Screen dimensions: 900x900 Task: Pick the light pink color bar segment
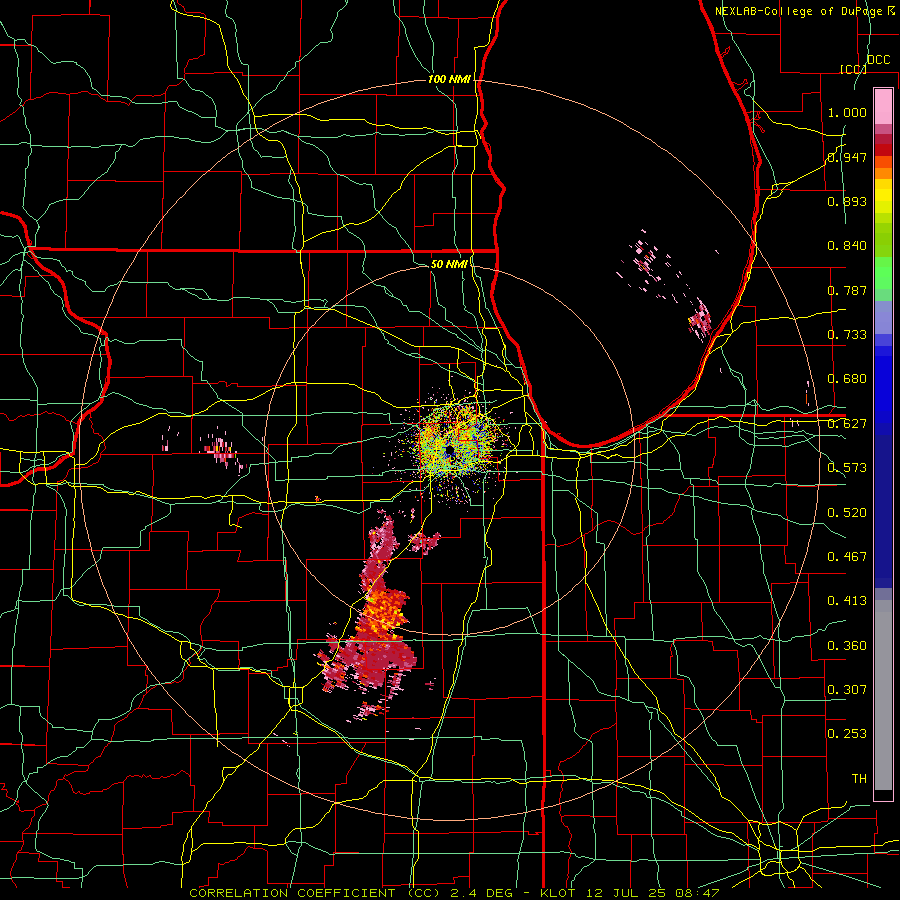click(x=883, y=106)
